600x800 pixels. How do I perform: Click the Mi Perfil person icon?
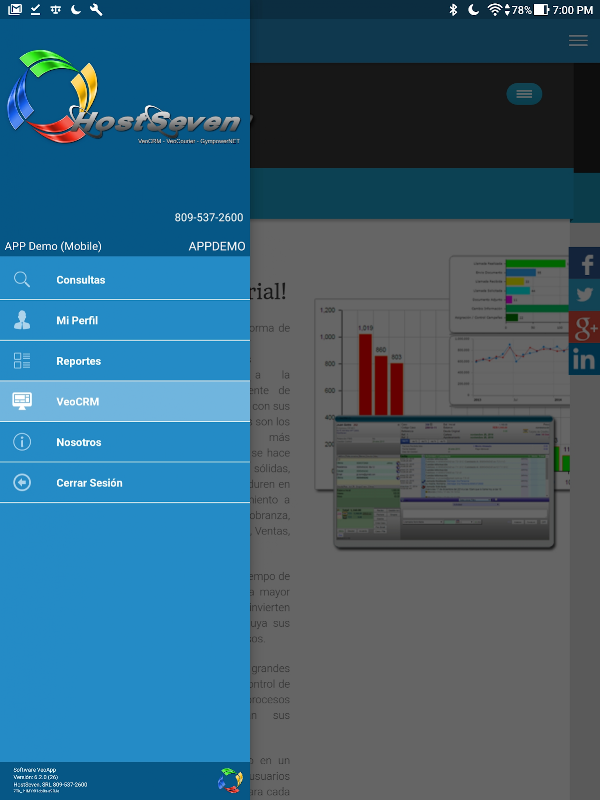22,320
